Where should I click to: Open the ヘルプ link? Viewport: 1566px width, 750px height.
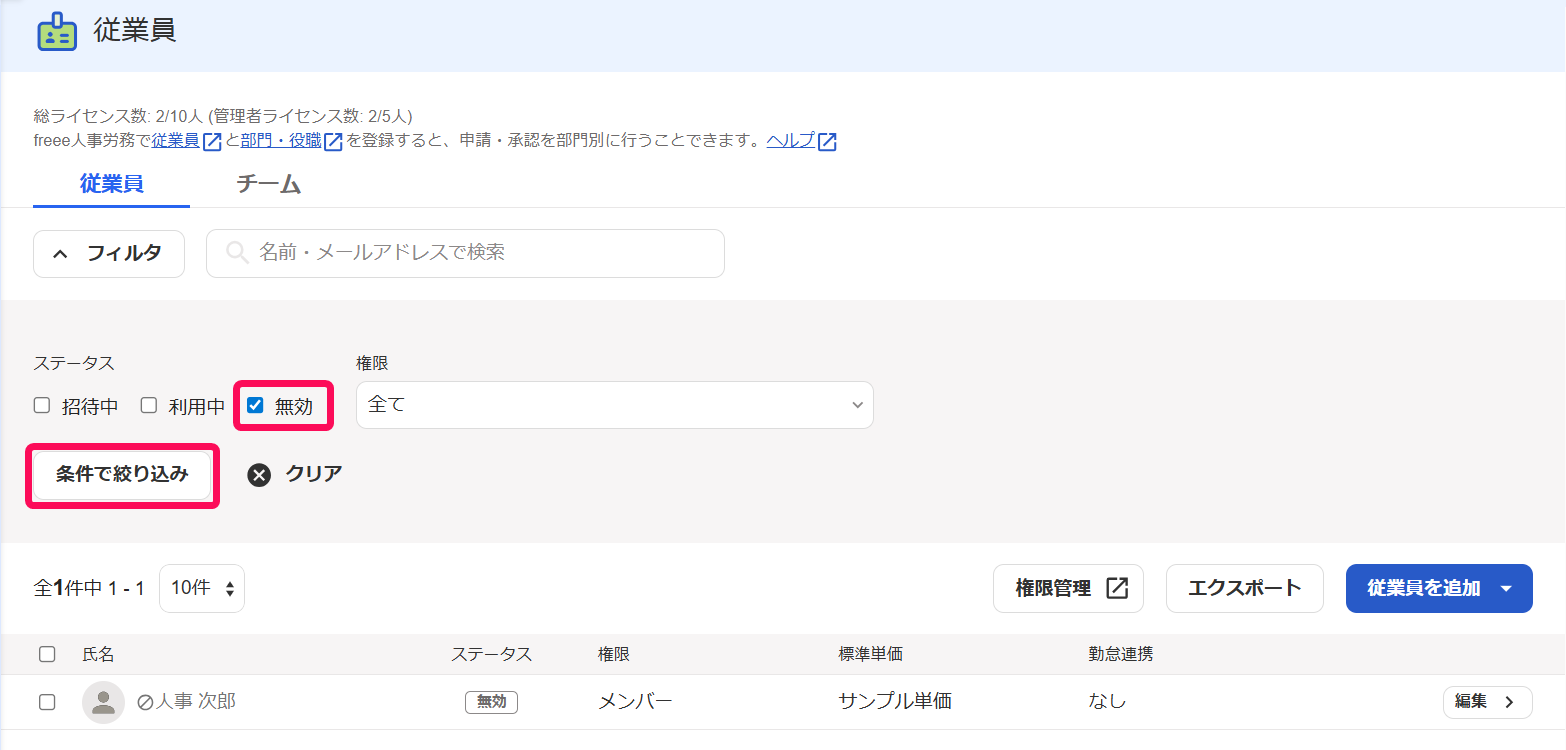[791, 141]
